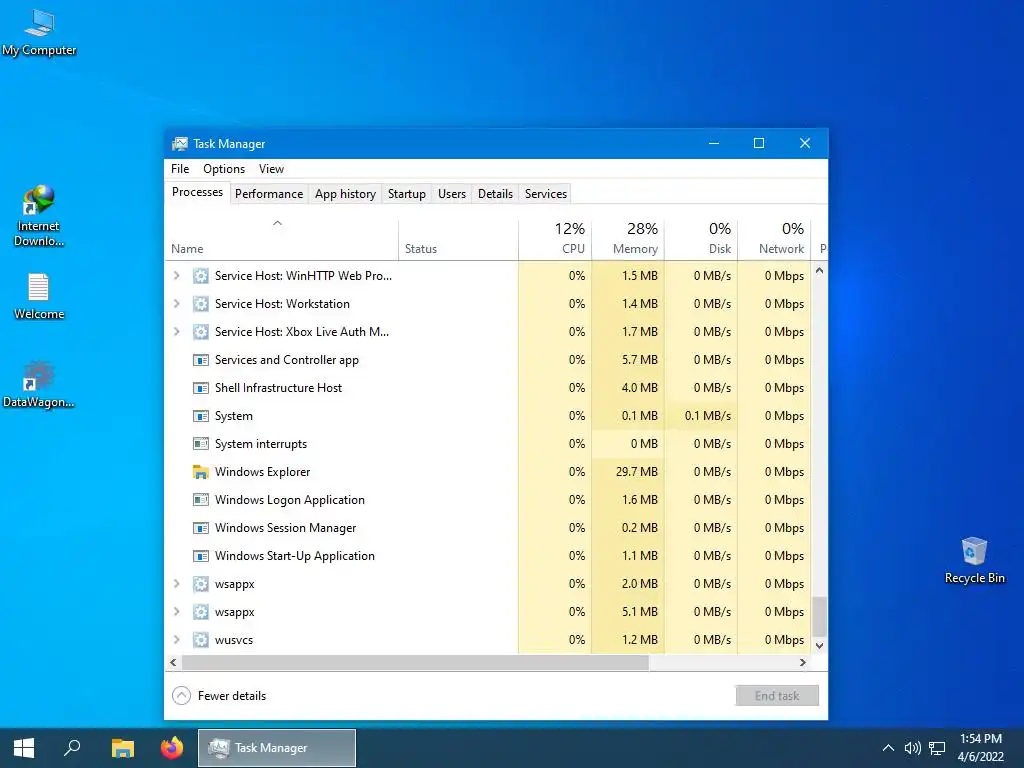1024x768 pixels.
Task: Expand Service Host: Workstation row
Action: pos(176,304)
